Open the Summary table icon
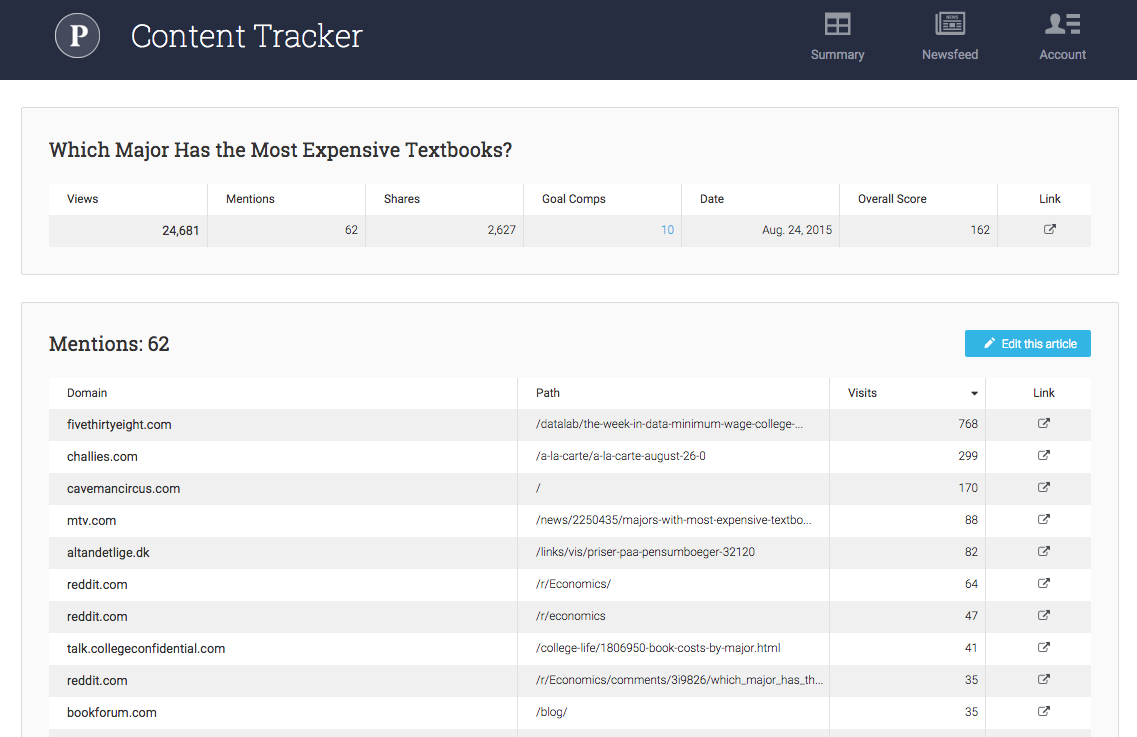The width and height of the screenshot is (1137, 737). (x=837, y=22)
